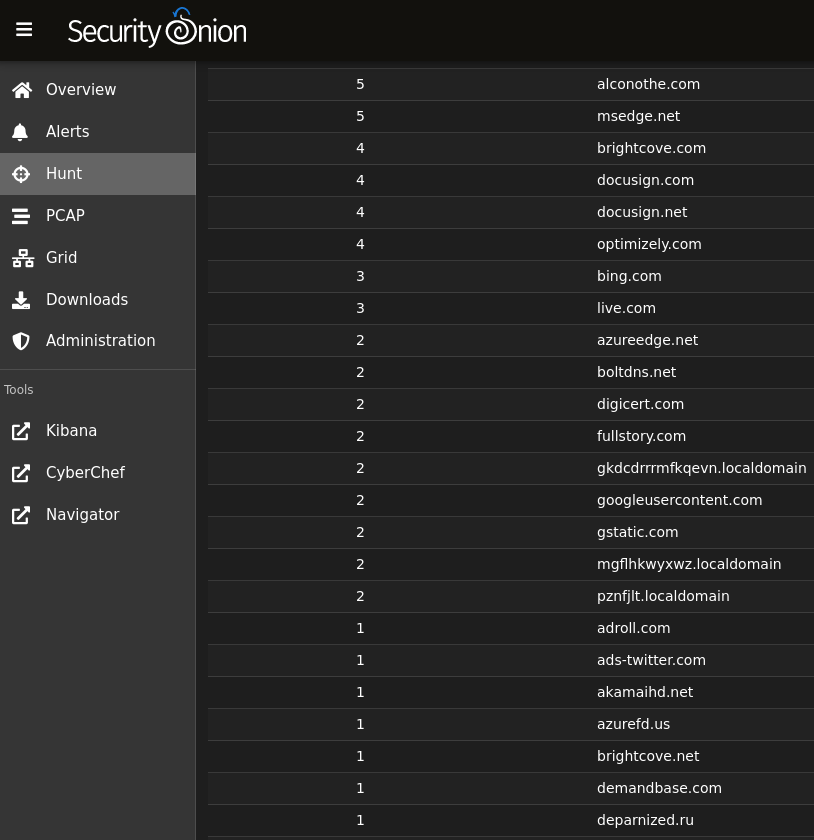814x840 pixels.
Task: Select the docusign.net entry
Action: pyautogui.click(x=642, y=213)
